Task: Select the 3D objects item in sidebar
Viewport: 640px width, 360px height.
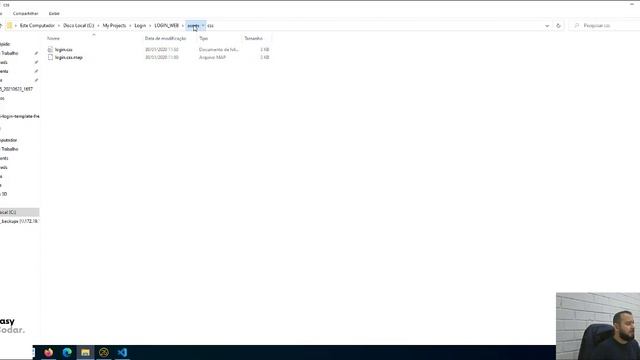Action: point(4,194)
